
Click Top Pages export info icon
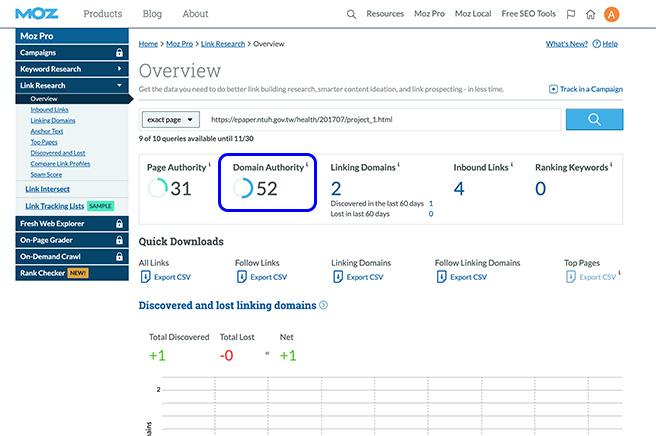point(620,273)
